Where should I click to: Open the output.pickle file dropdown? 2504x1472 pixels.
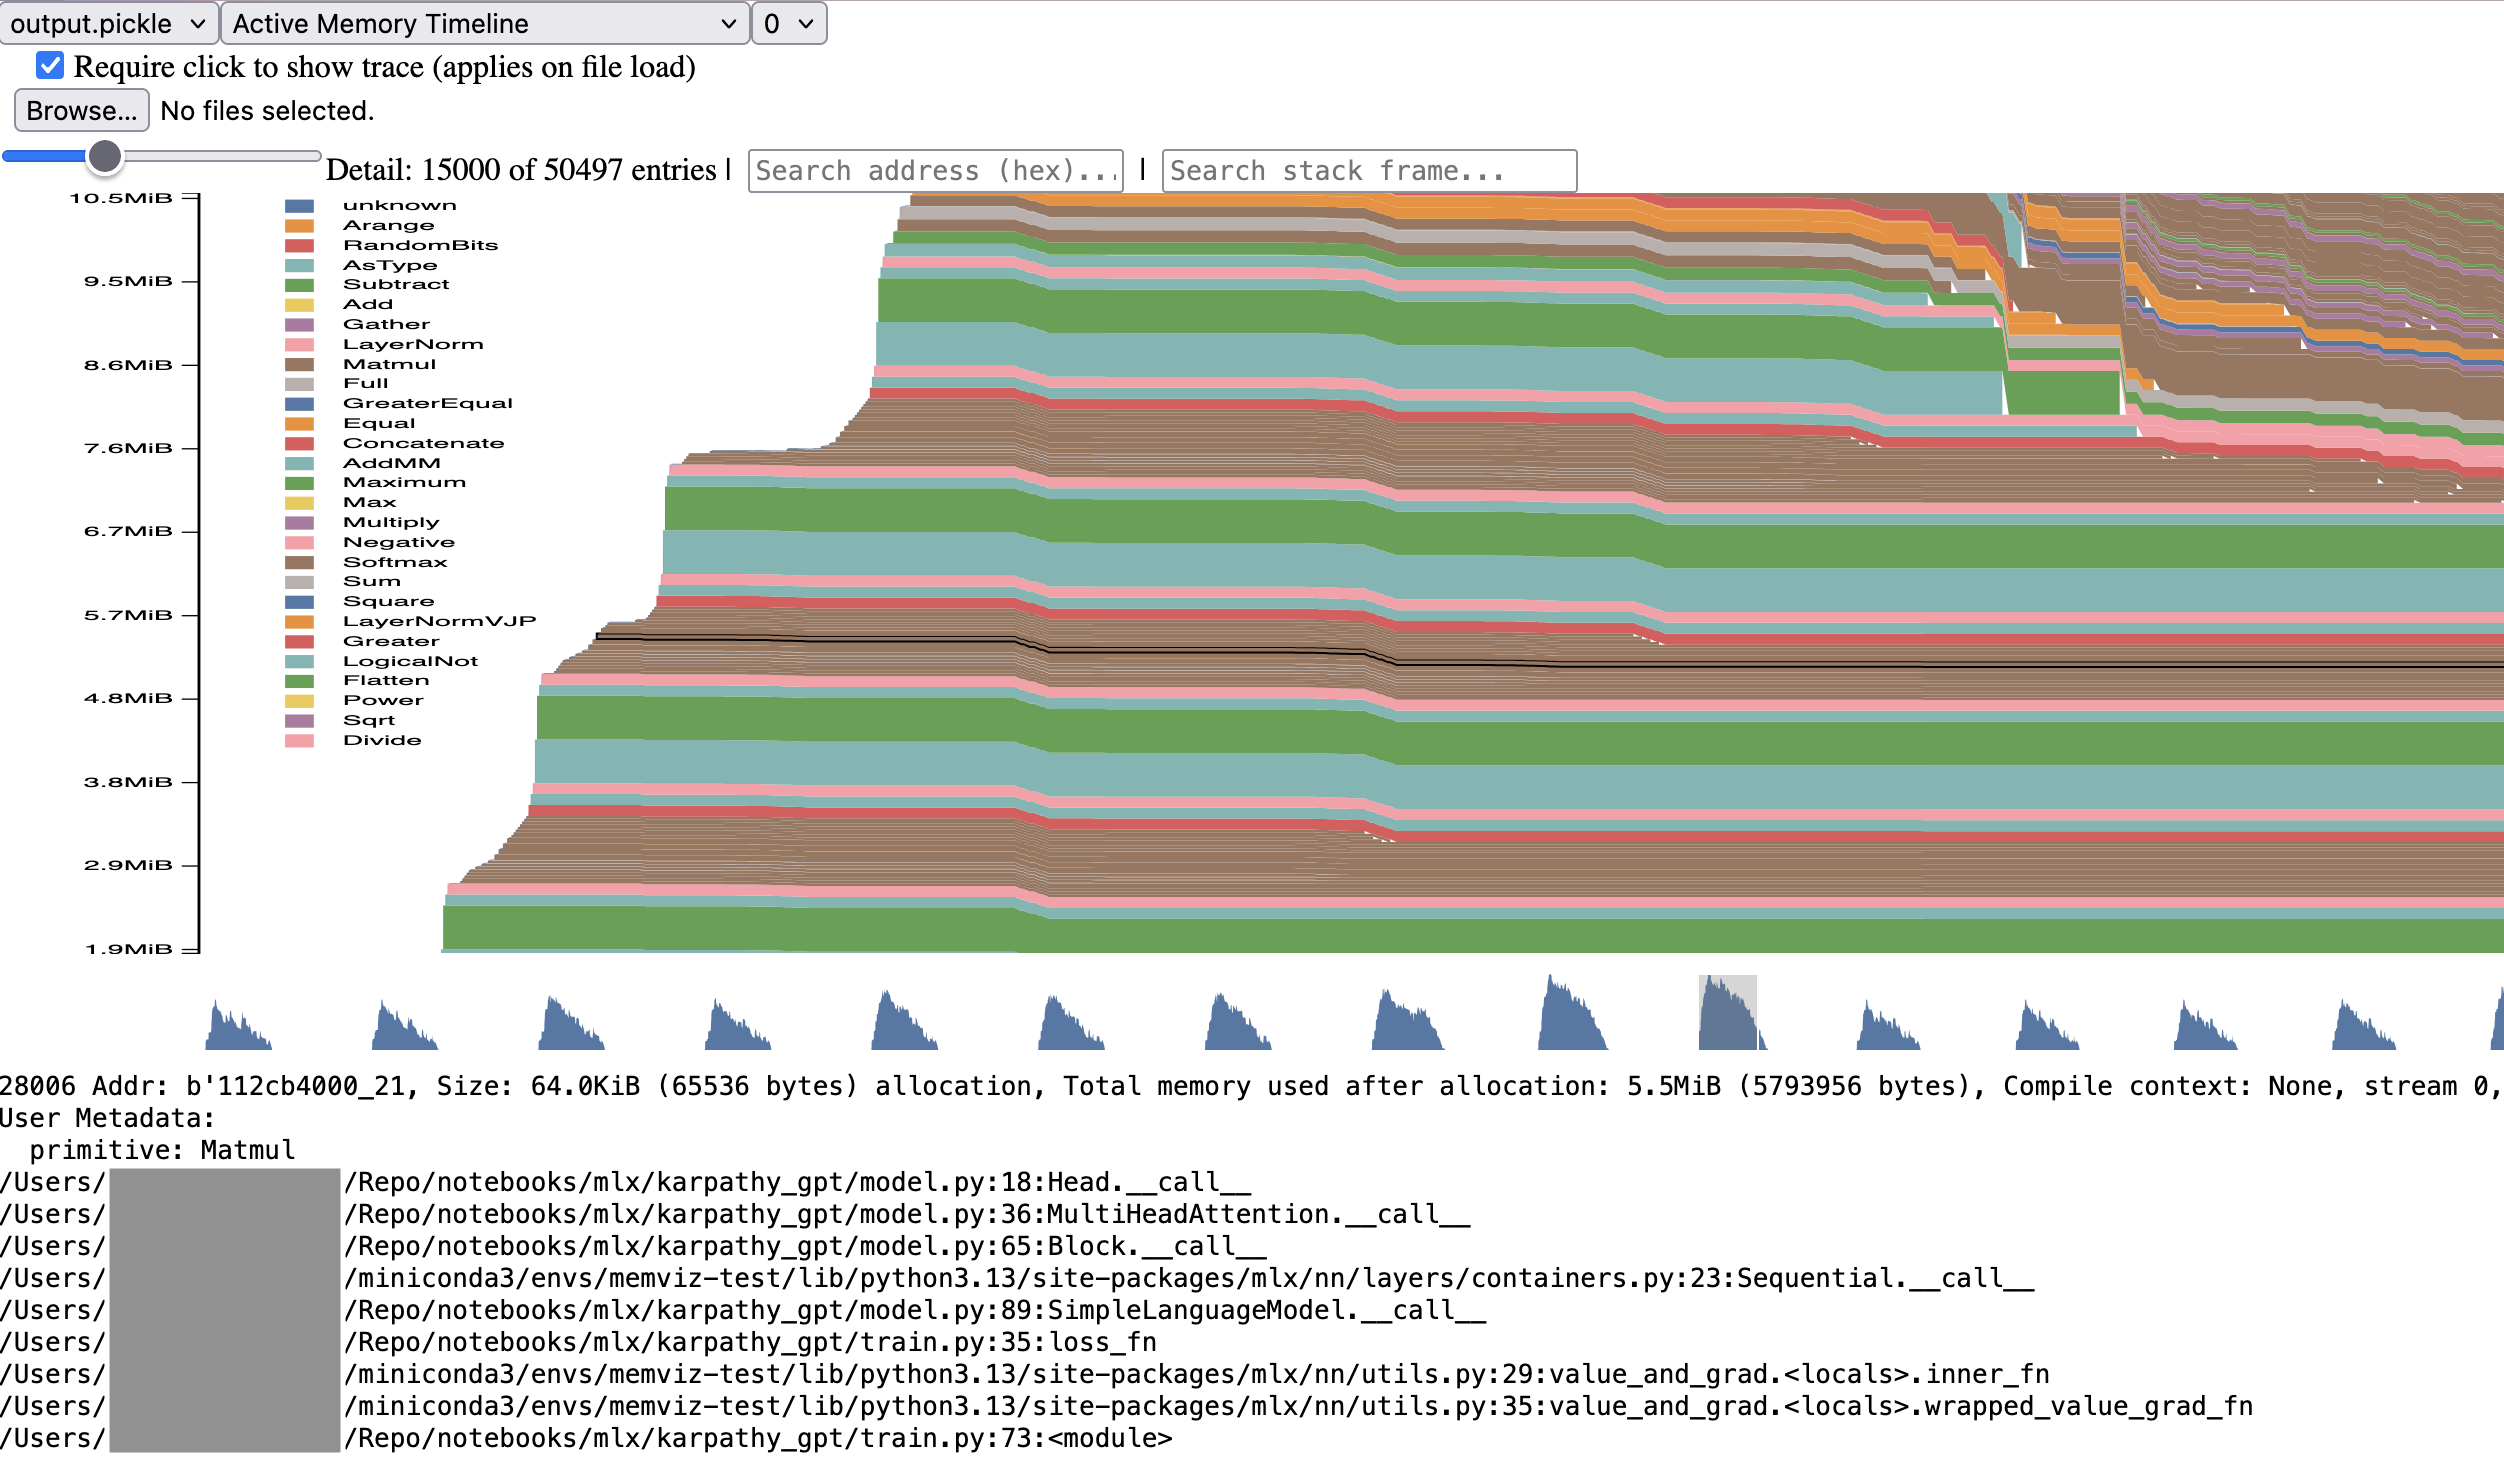tap(109, 23)
